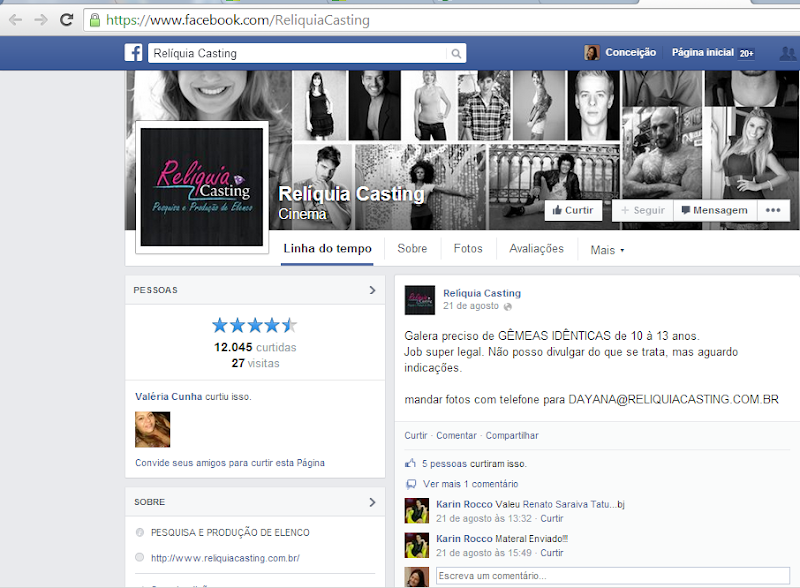Click Convide seus amigos para curtir link
Viewport: 800px width, 588px height.
(x=230, y=463)
